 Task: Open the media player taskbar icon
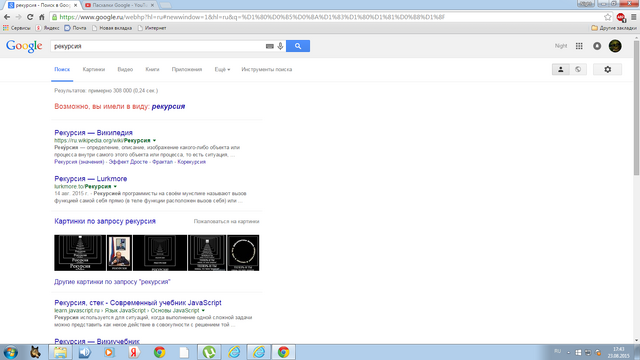[x=109, y=352]
